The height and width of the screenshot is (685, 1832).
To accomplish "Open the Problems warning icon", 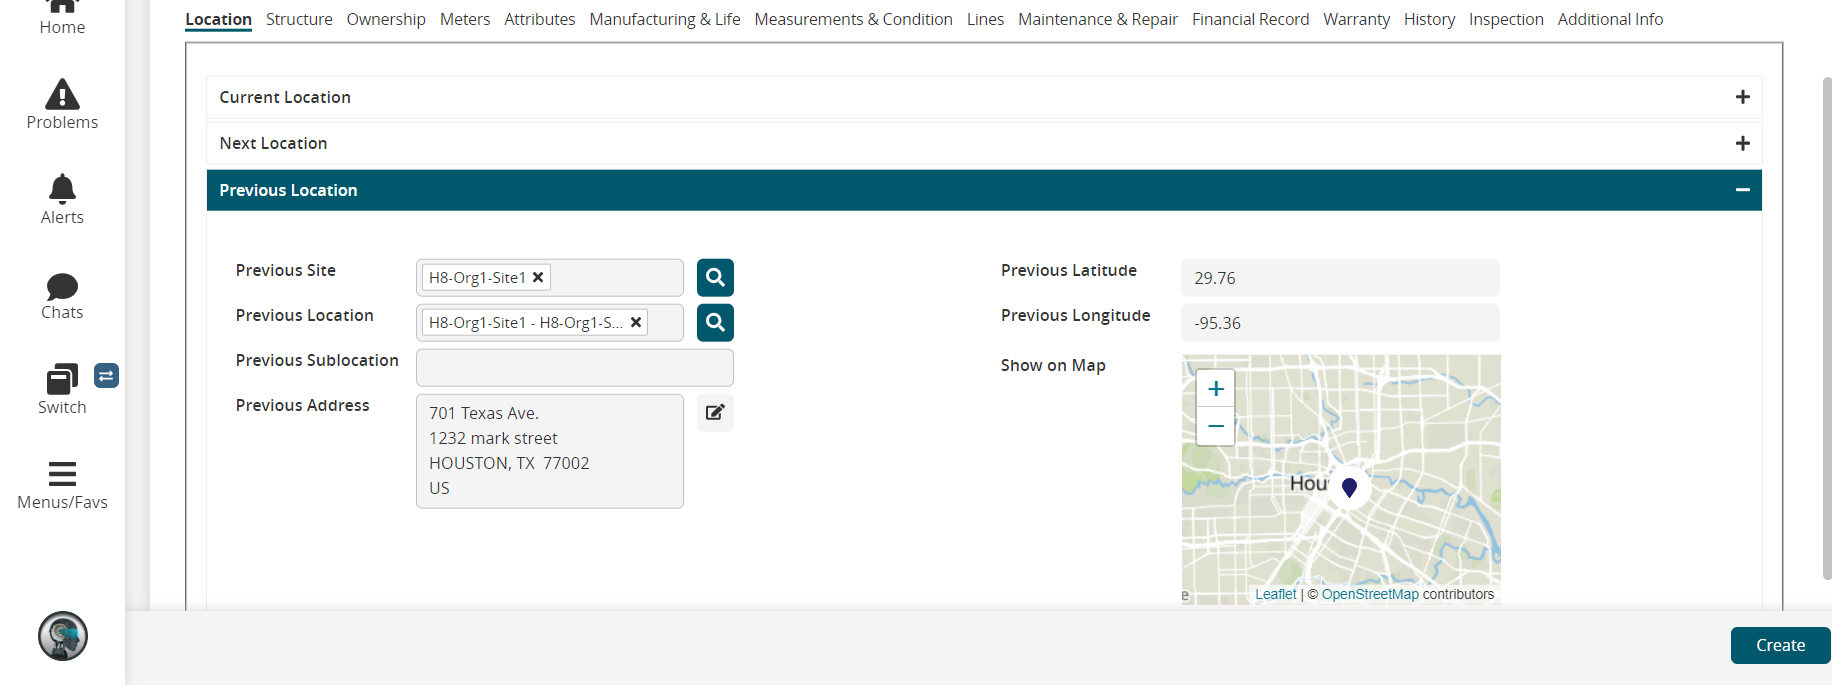I will 62,94.
